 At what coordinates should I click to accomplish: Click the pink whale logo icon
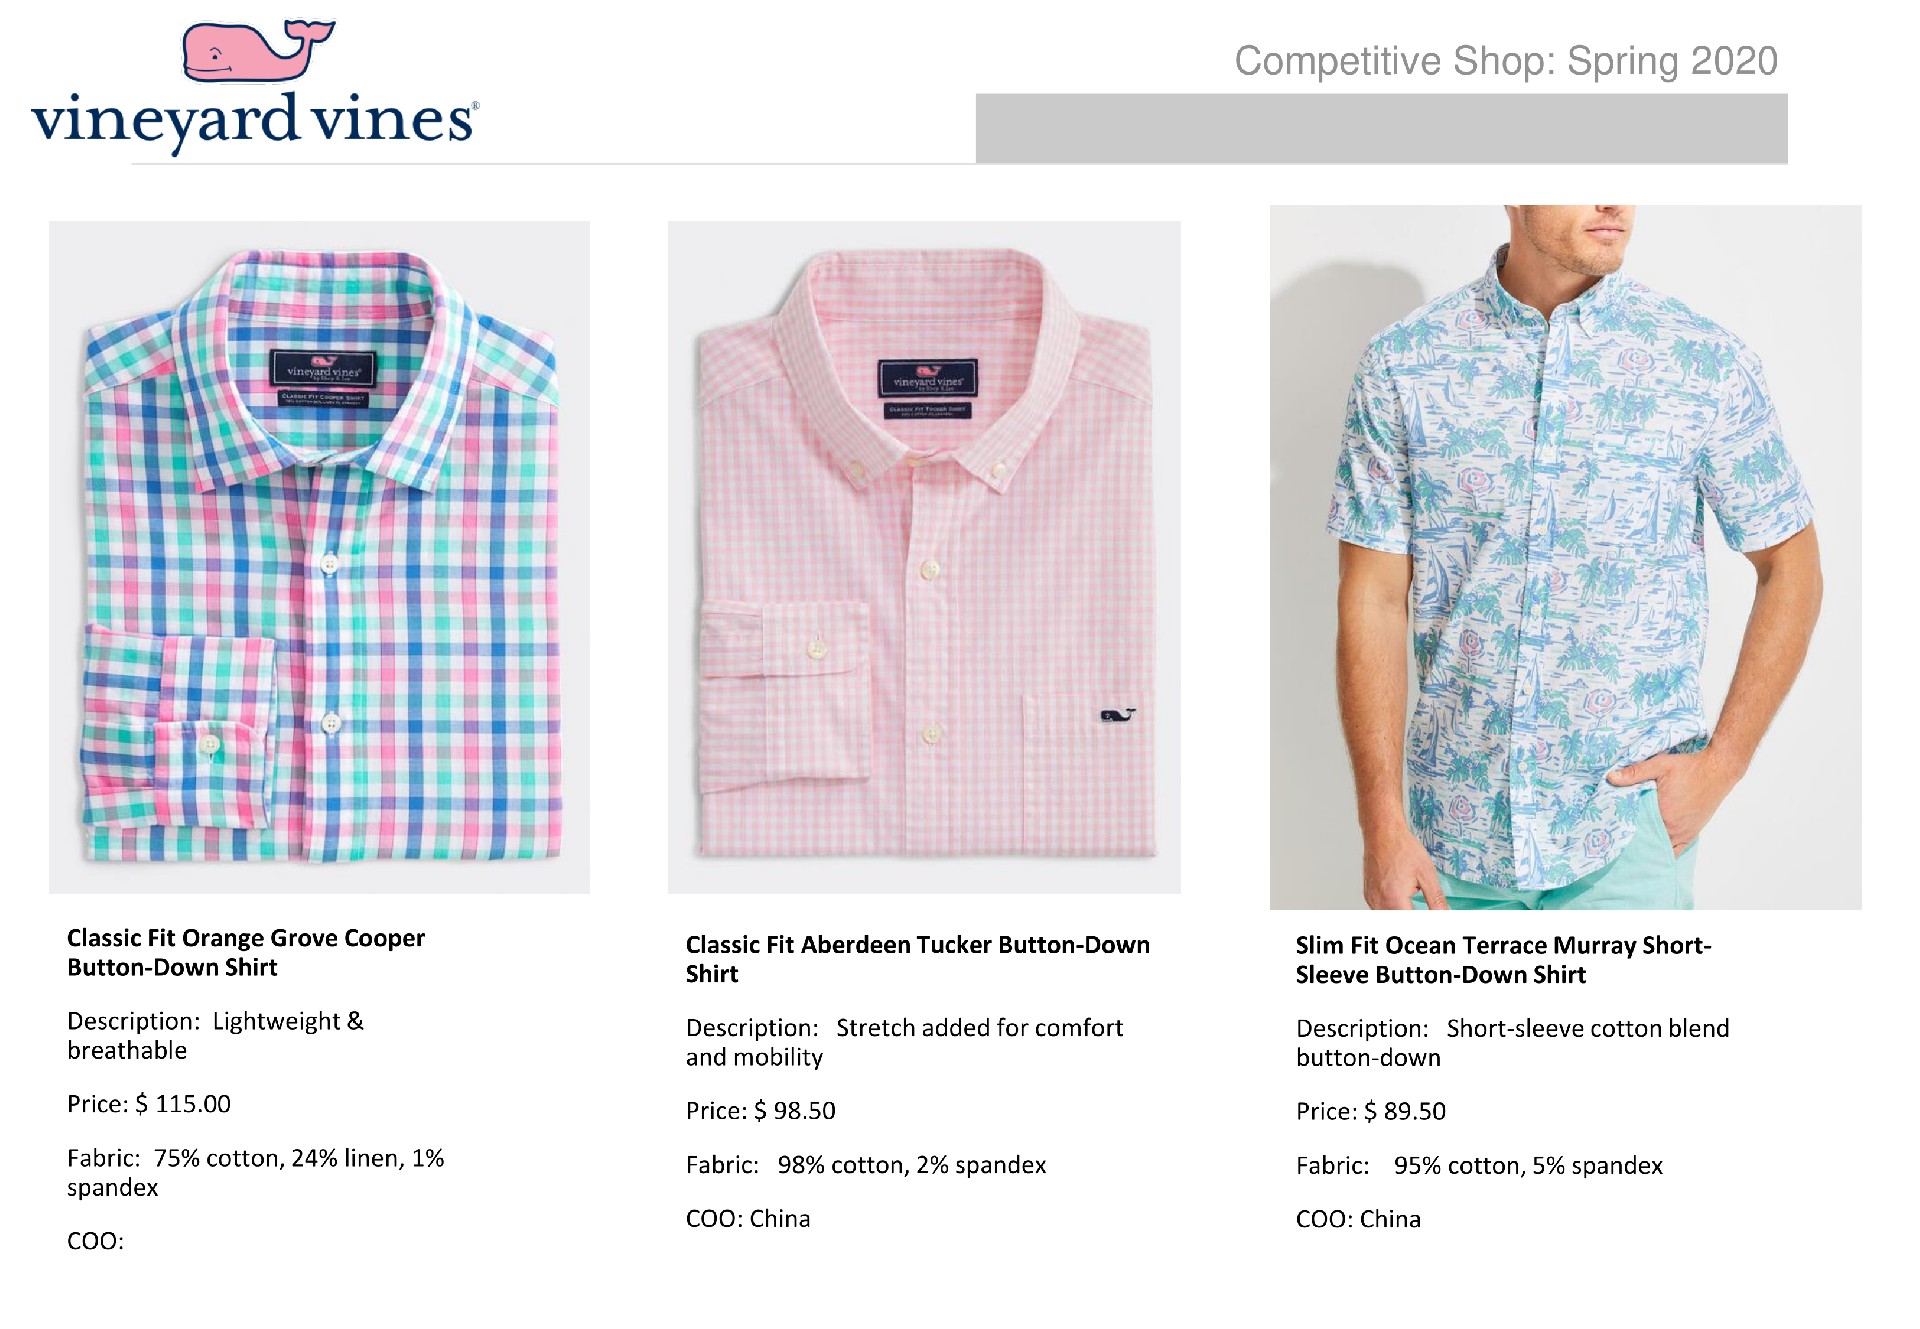point(257,51)
